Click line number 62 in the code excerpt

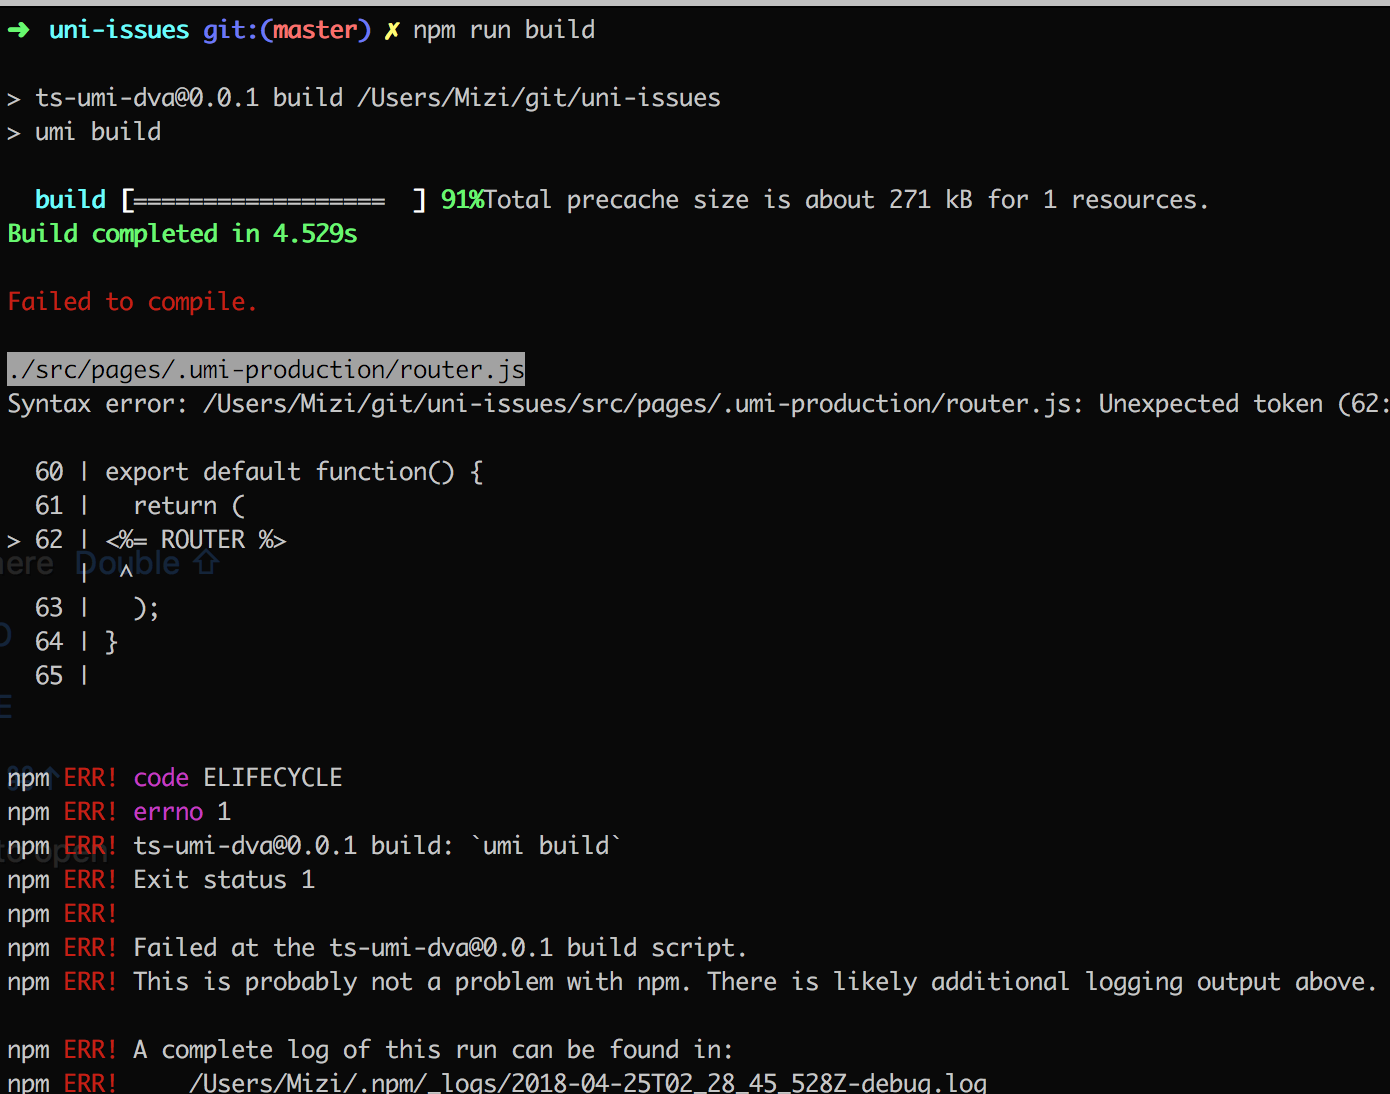(49, 539)
